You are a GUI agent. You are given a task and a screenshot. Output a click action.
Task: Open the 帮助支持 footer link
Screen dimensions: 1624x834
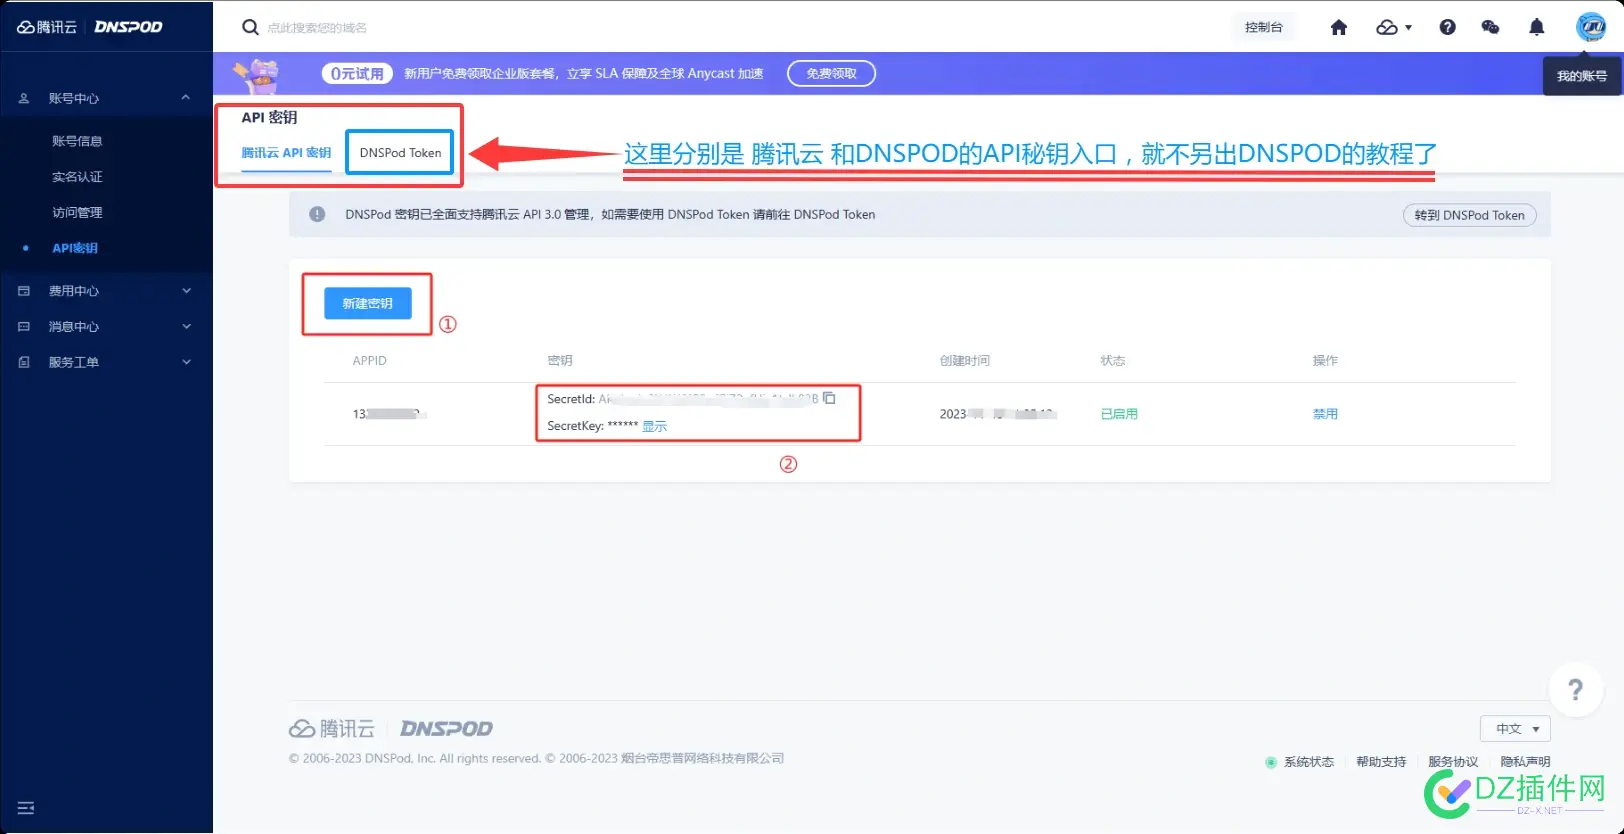click(1381, 762)
